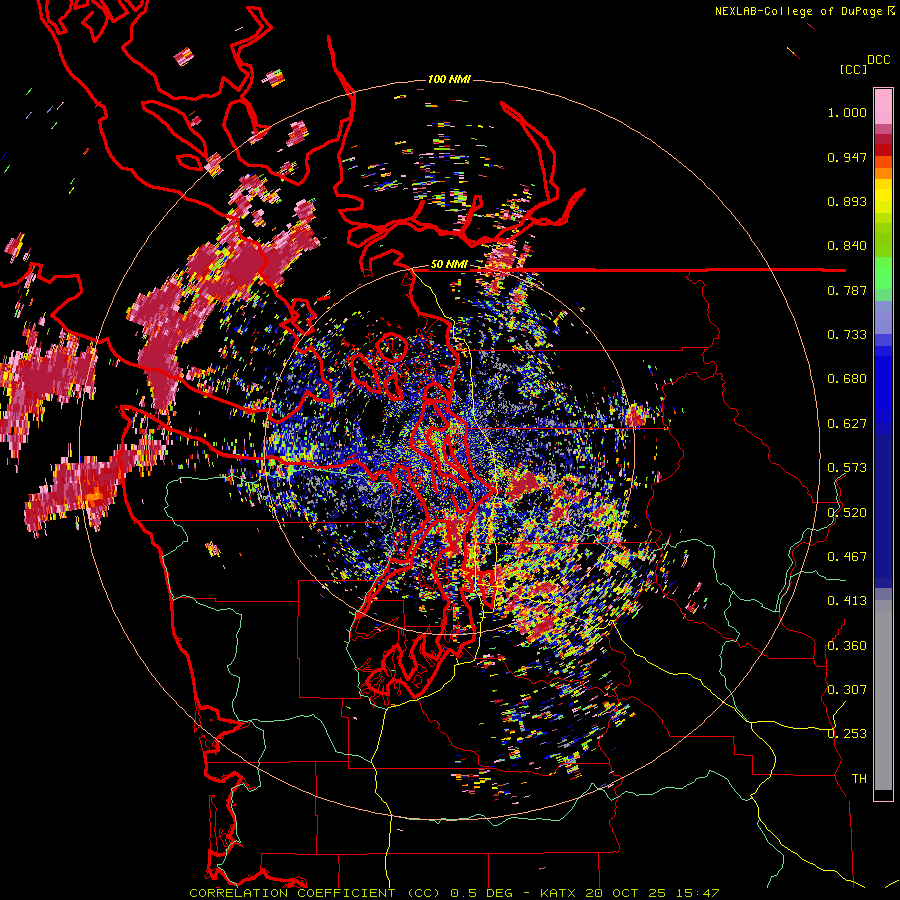Click the Correlation Coefficient KATX caption text
This screenshot has width=900, height=900.
[x=454, y=893]
